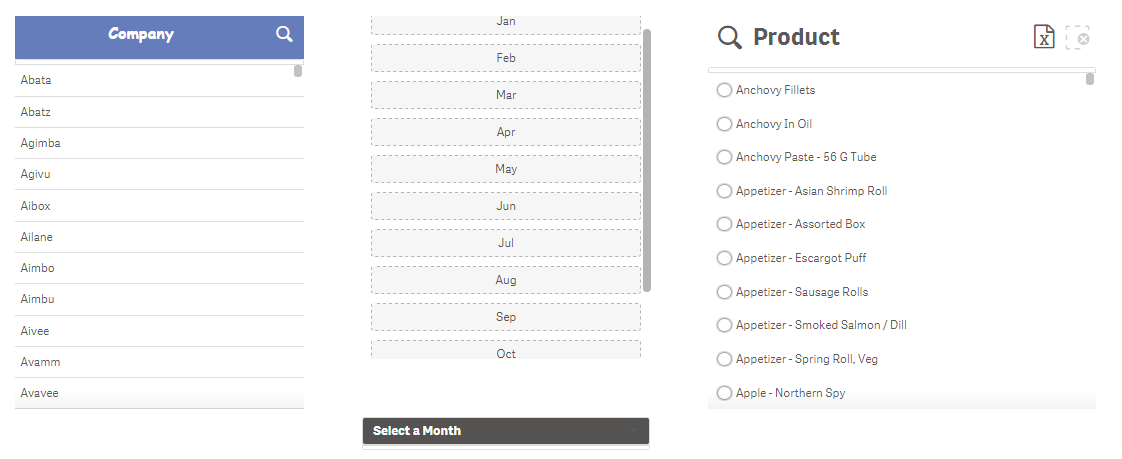Select the Anchovy In Oil radio button
1122x459 pixels.
click(724, 124)
